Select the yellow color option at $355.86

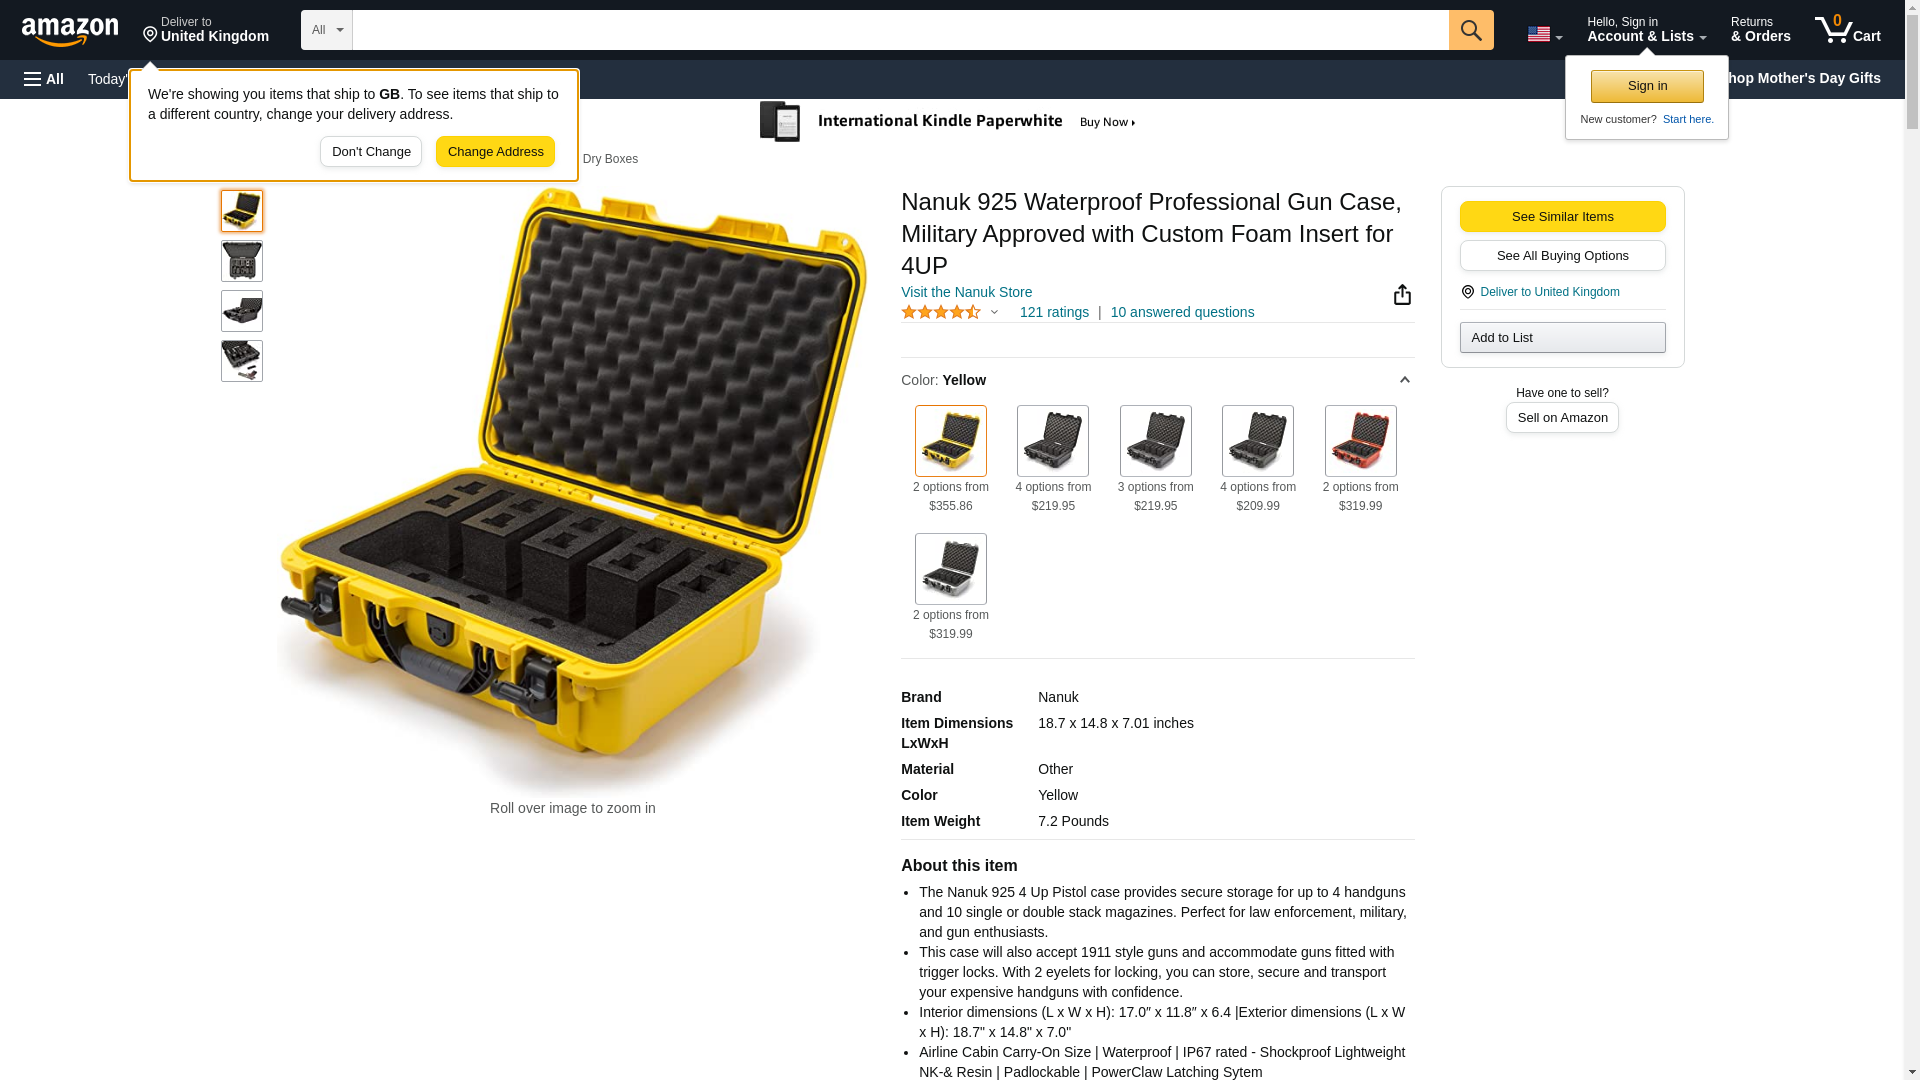950,441
